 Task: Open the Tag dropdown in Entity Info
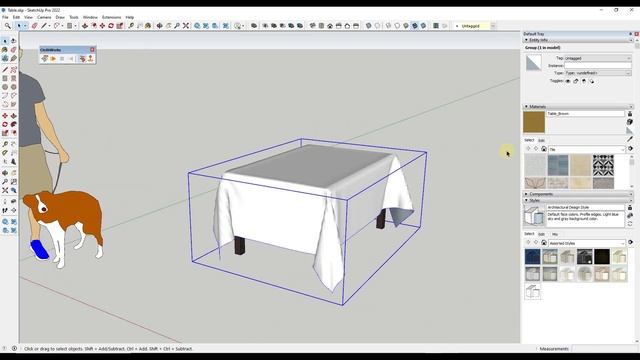pyautogui.click(x=598, y=58)
